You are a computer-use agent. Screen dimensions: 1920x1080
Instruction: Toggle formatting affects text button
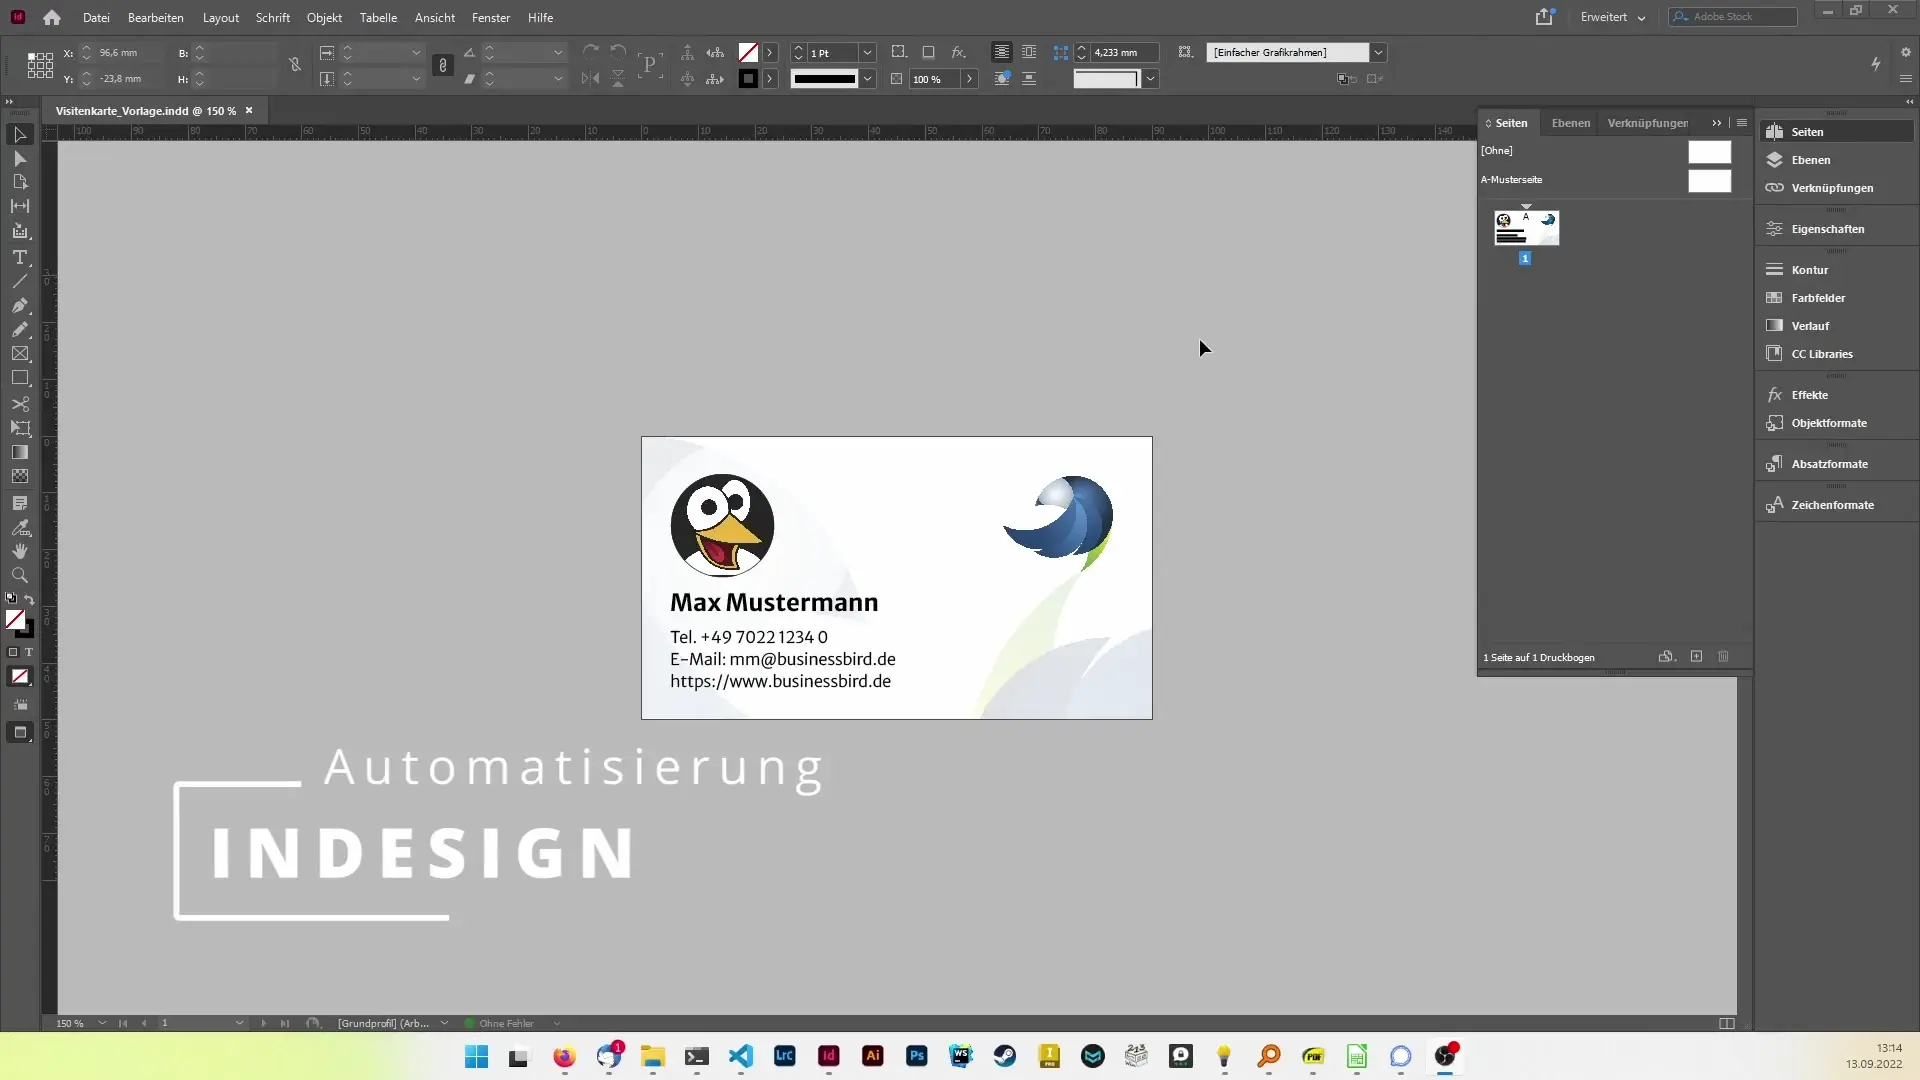point(28,652)
